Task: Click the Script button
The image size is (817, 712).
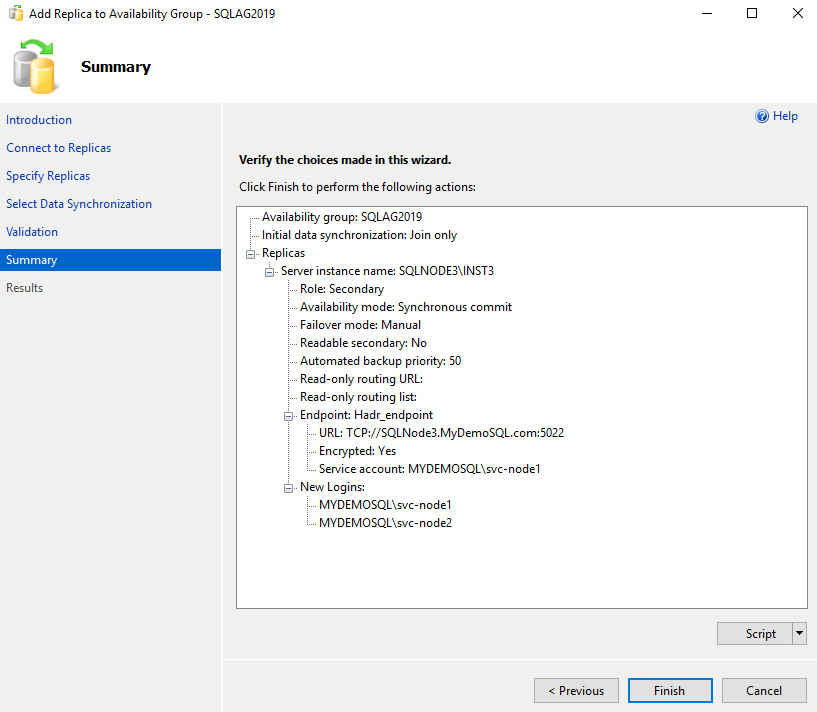Action: [x=760, y=633]
